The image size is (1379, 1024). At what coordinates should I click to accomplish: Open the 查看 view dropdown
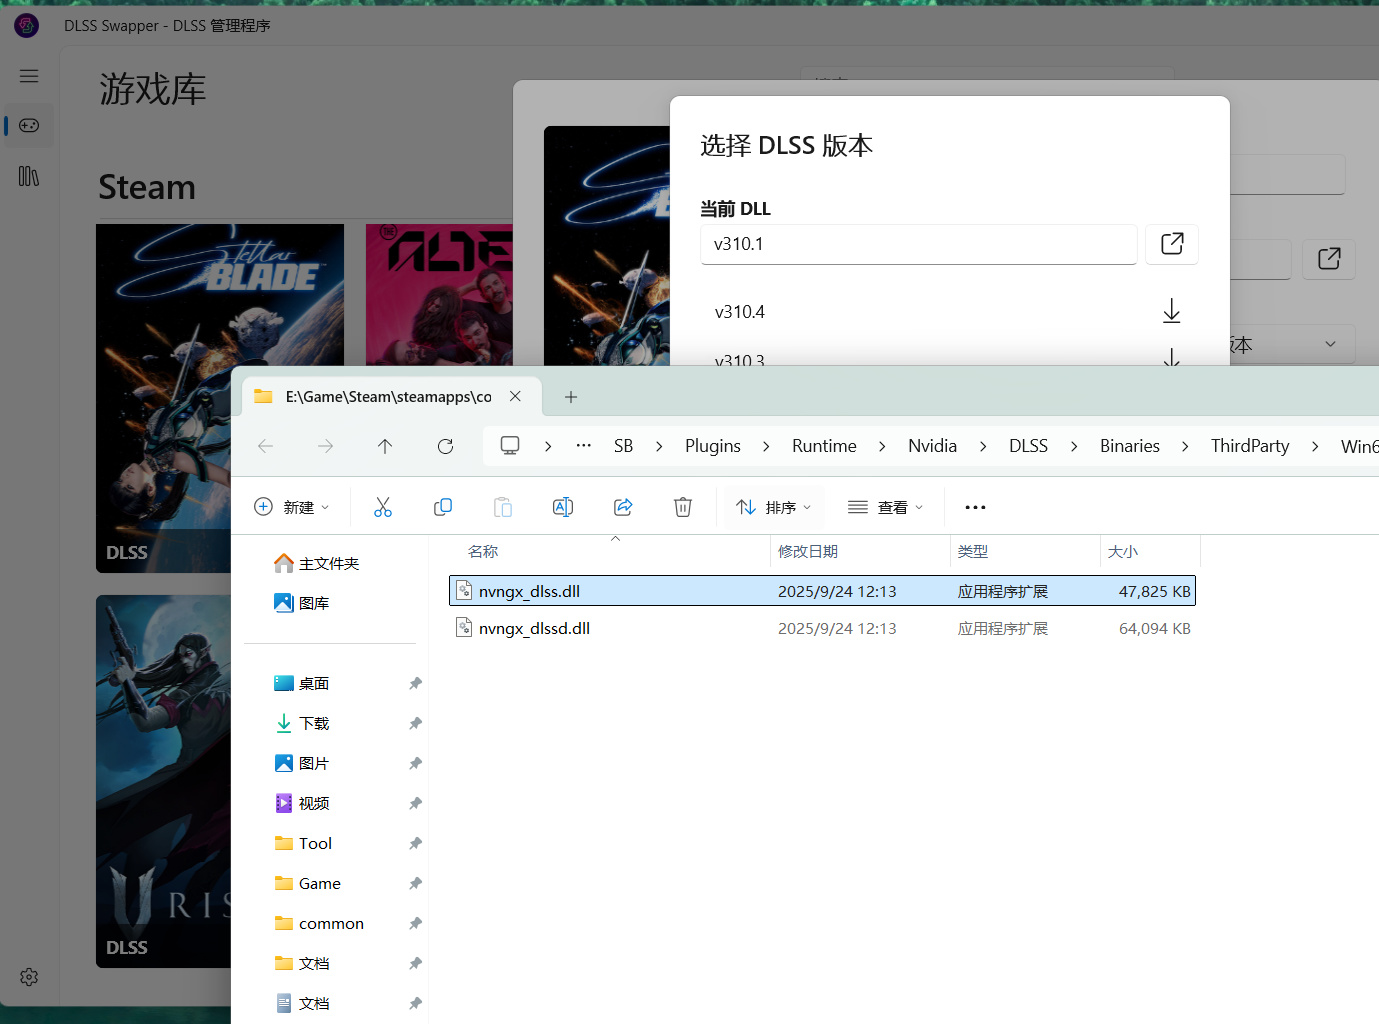click(x=885, y=507)
